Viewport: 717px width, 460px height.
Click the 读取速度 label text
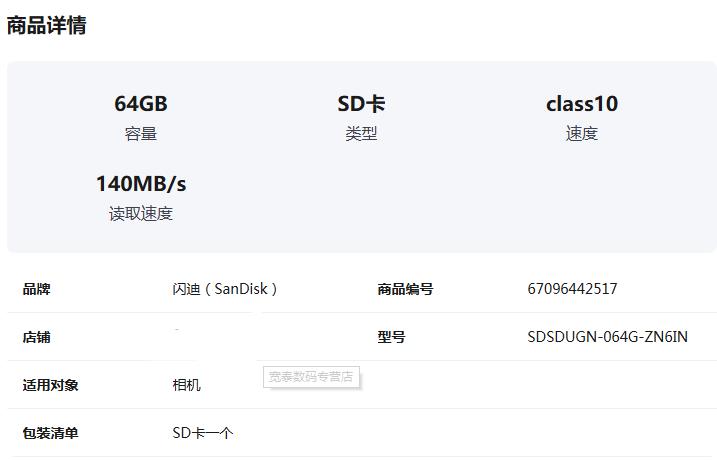(x=141, y=214)
